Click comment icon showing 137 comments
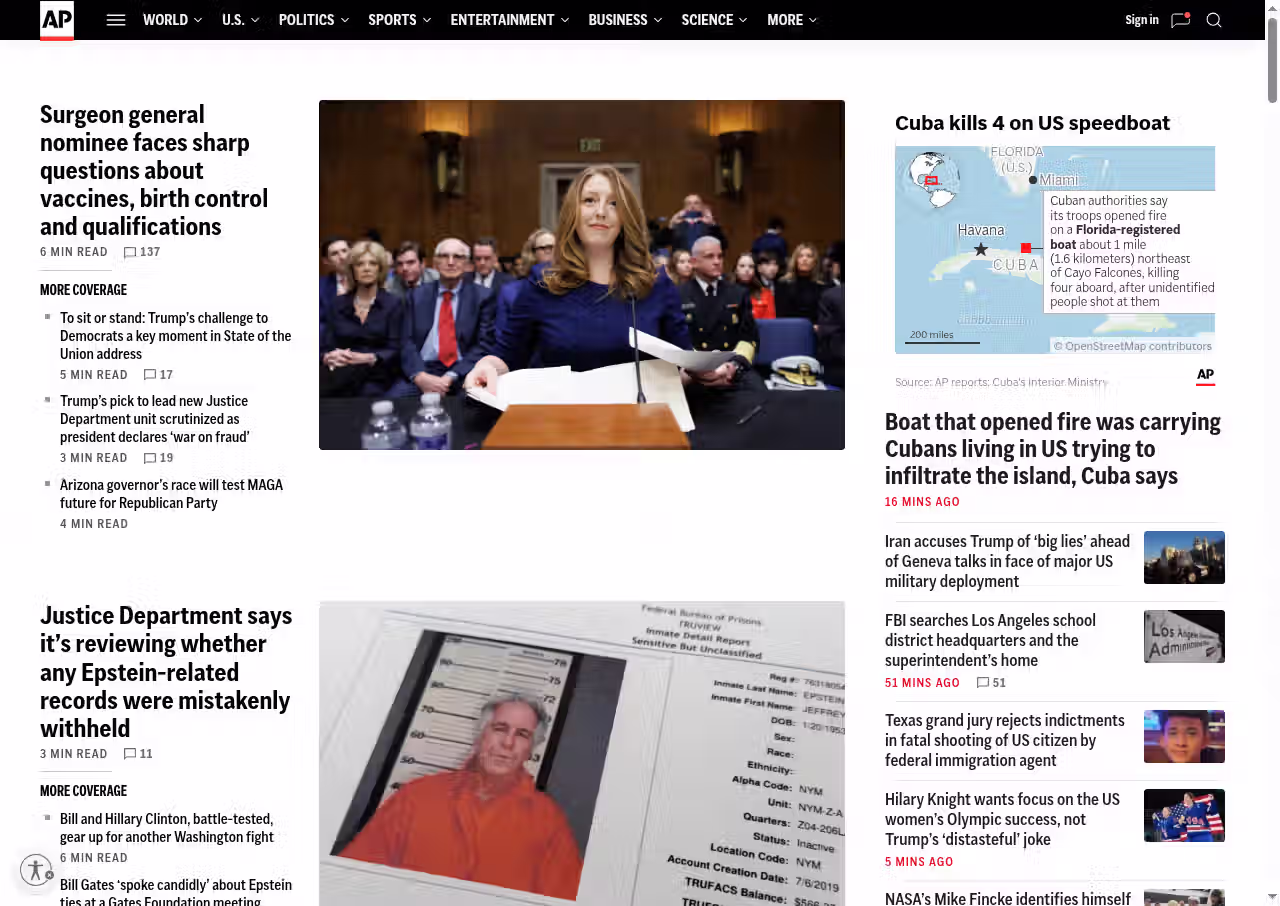1280x906 pixels. pos(130,252)
